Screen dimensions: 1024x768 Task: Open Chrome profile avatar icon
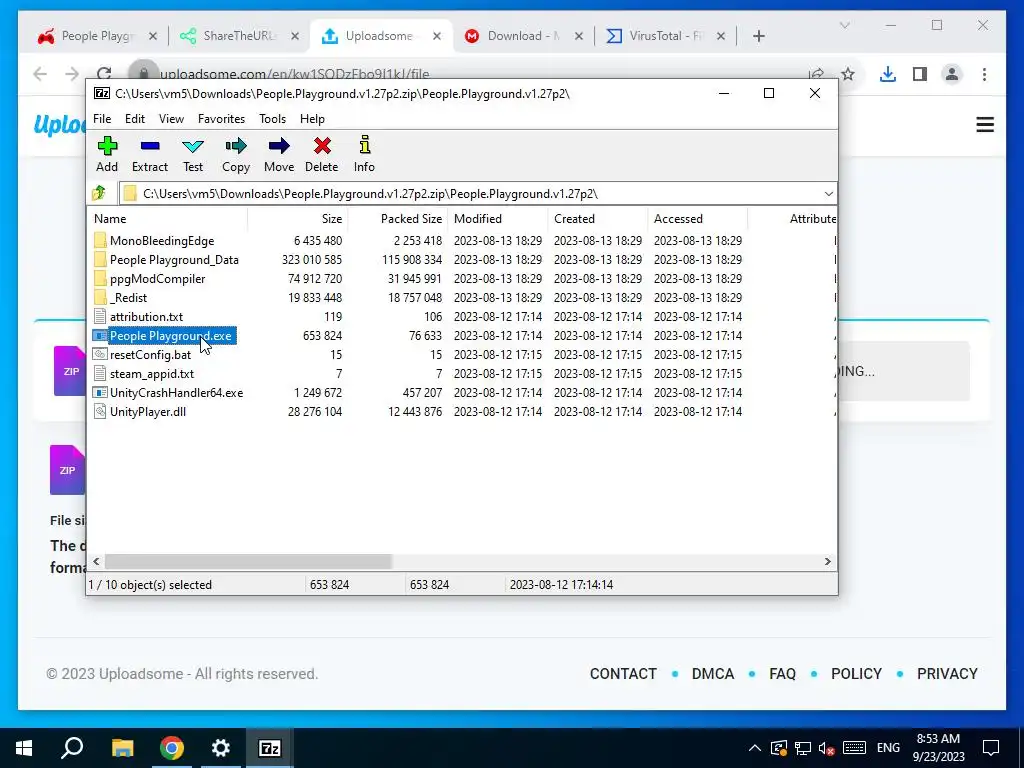tap(952, 74)
